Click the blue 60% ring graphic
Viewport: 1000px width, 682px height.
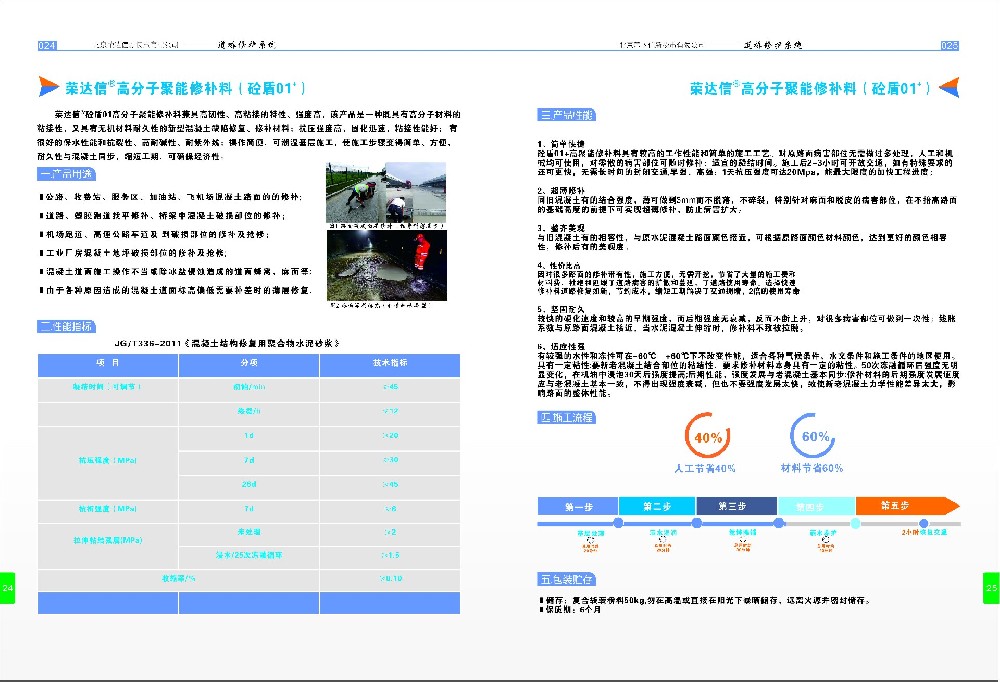pyautogui.click(x=812, y=435)
